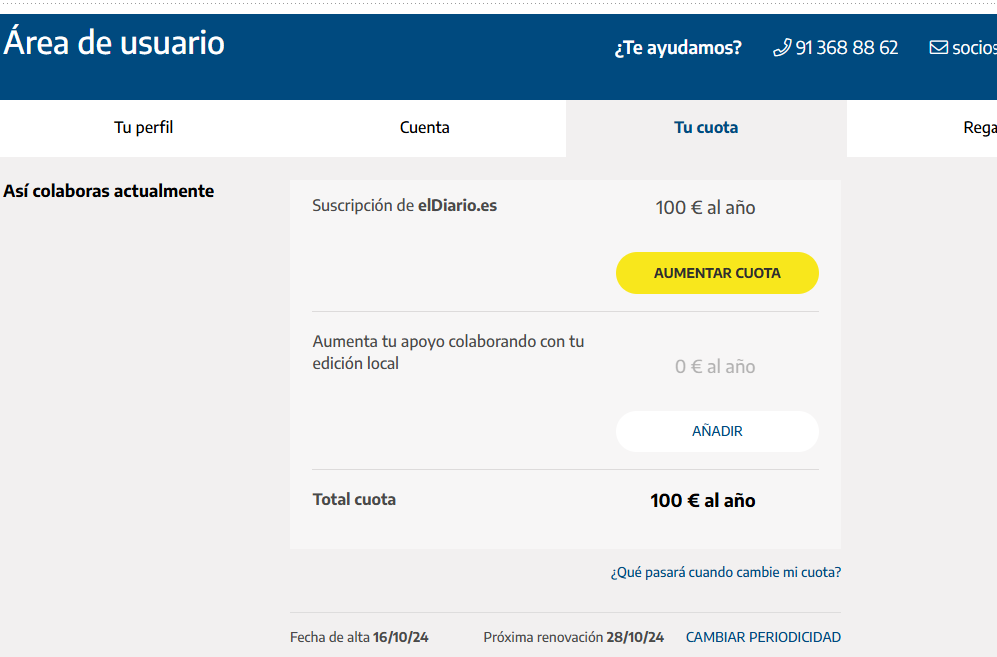
Task: Click the phone handset icon
Action: click(782, 48)
